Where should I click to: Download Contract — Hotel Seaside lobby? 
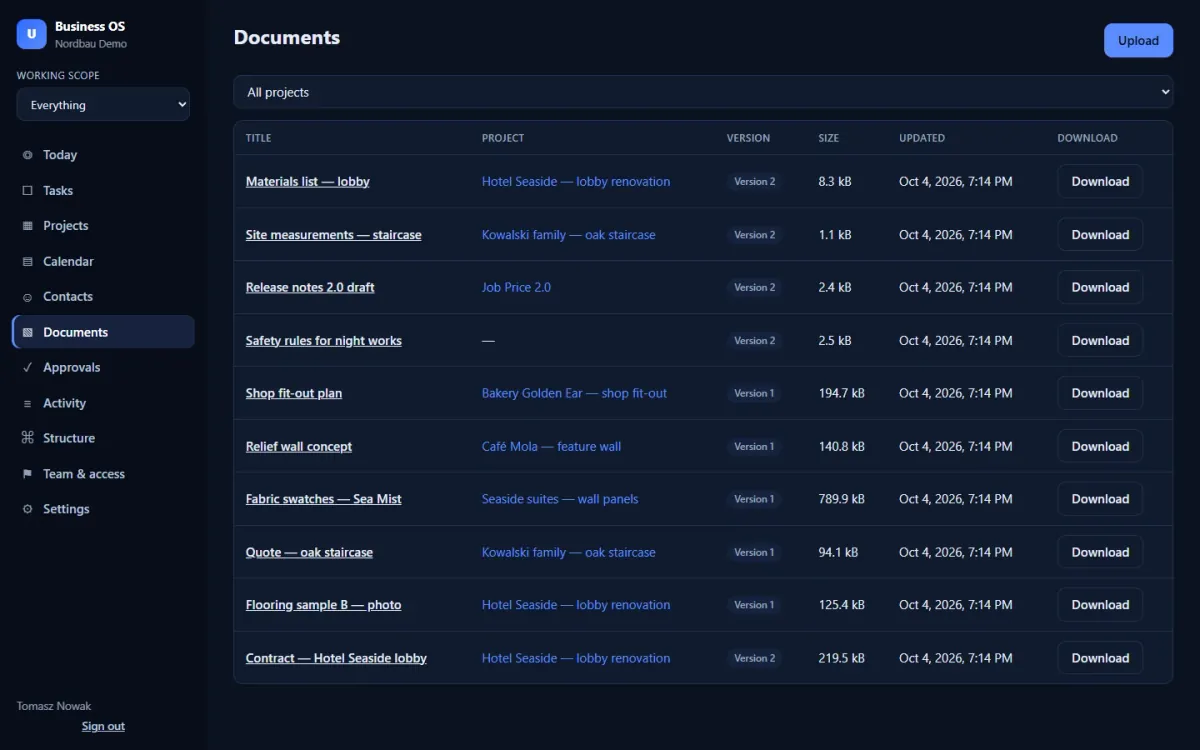(x=1100, y=658)
